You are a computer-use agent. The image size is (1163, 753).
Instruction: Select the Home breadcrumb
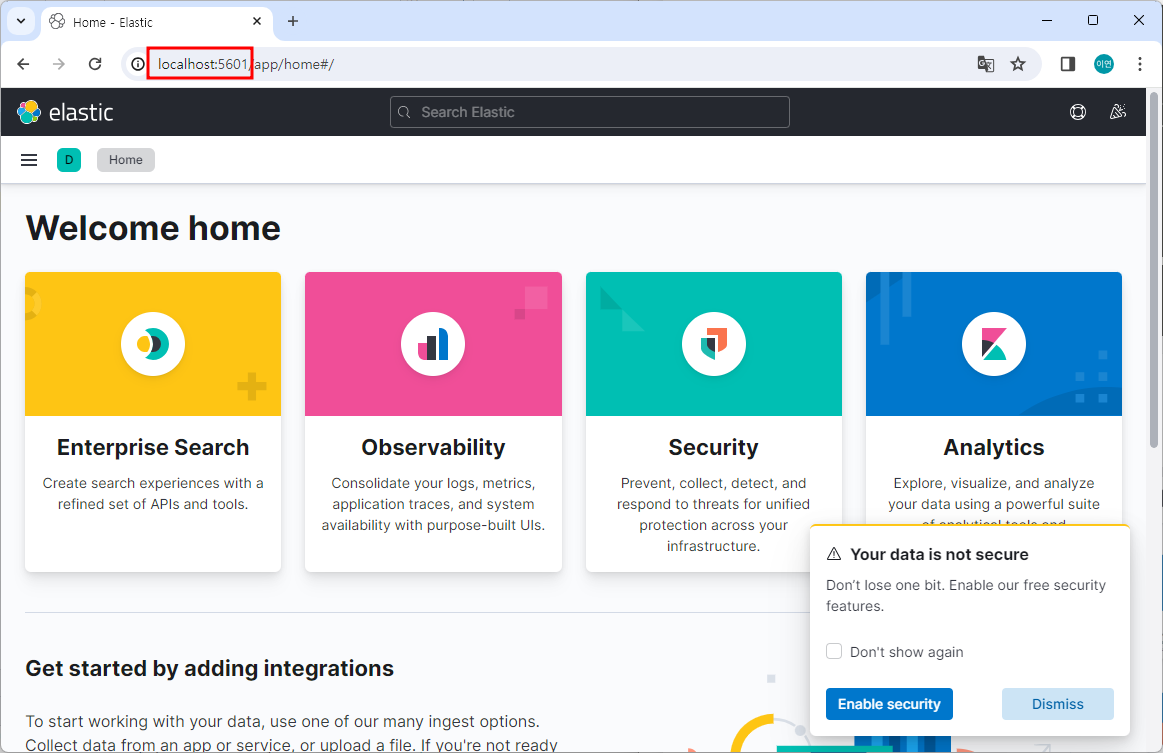(125, 160)
